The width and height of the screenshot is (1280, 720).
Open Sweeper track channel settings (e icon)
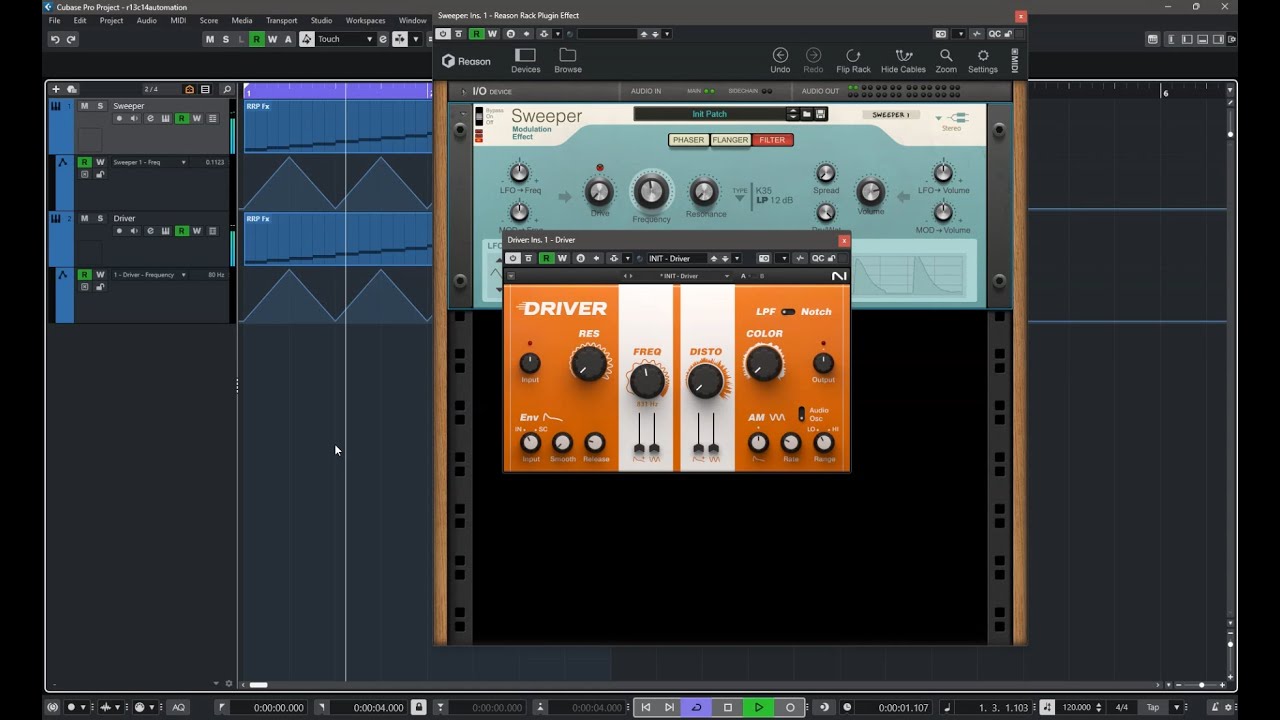point(150,118)
